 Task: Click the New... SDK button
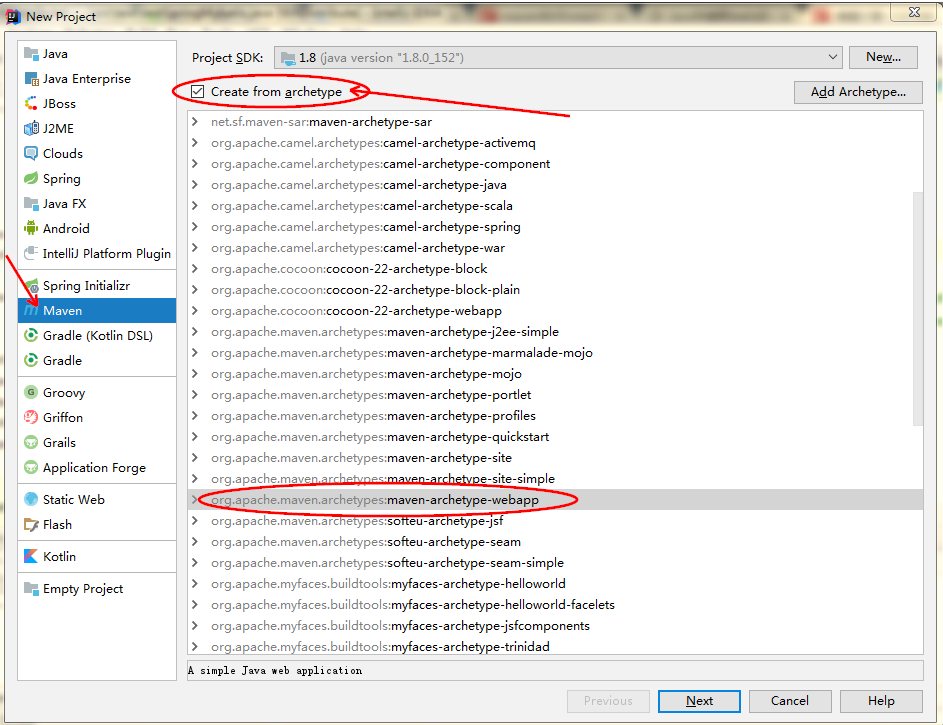click(883, 57)
